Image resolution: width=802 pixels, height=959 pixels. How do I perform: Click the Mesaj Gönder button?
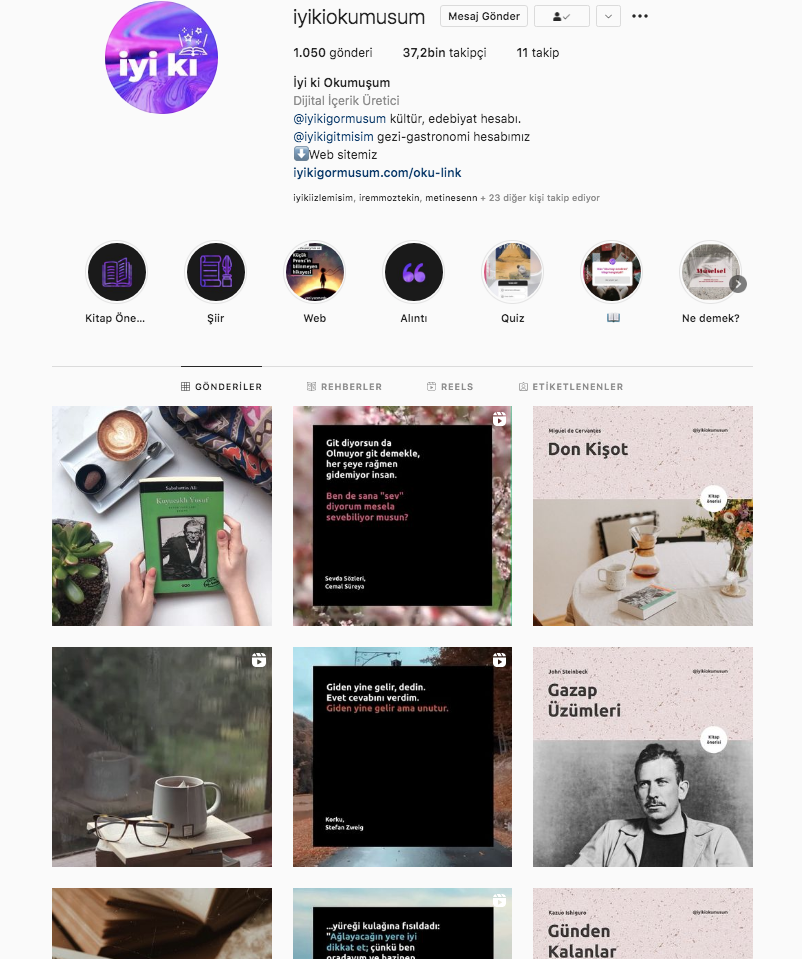484,17
